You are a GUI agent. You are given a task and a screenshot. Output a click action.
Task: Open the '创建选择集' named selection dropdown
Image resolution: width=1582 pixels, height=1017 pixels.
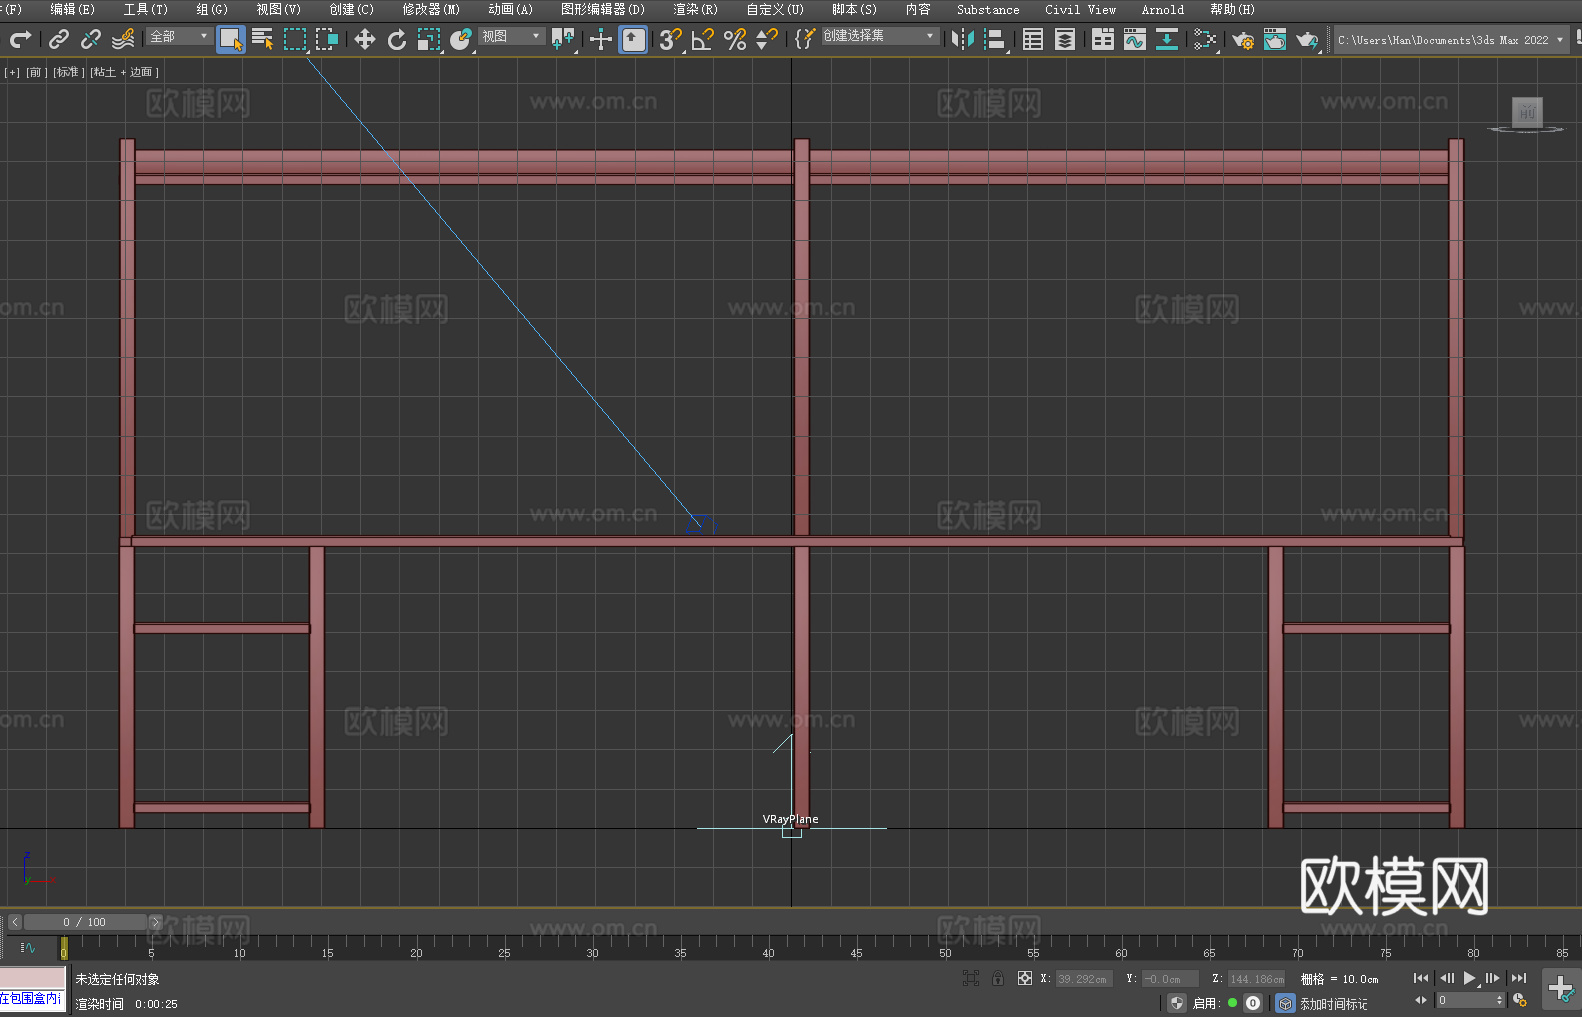[880, 36]
